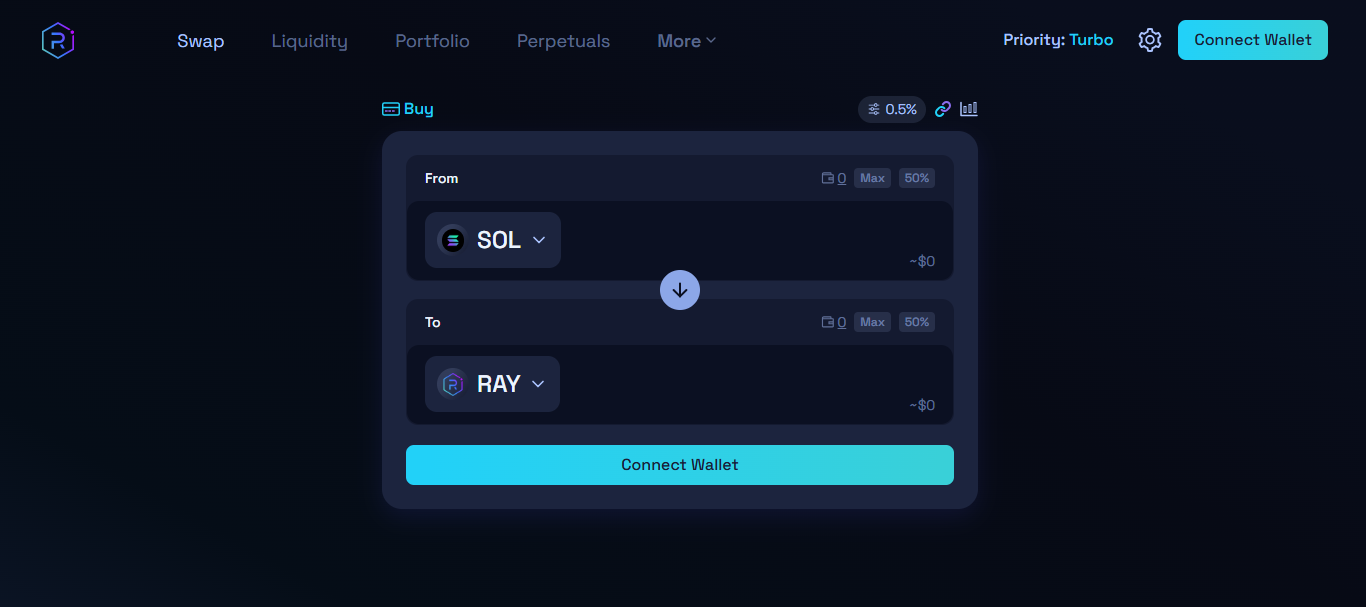Image resolution: width=1366 pixels, height=607 pixels.
Task: Select Max in the From field
Action: click(872, 178)
